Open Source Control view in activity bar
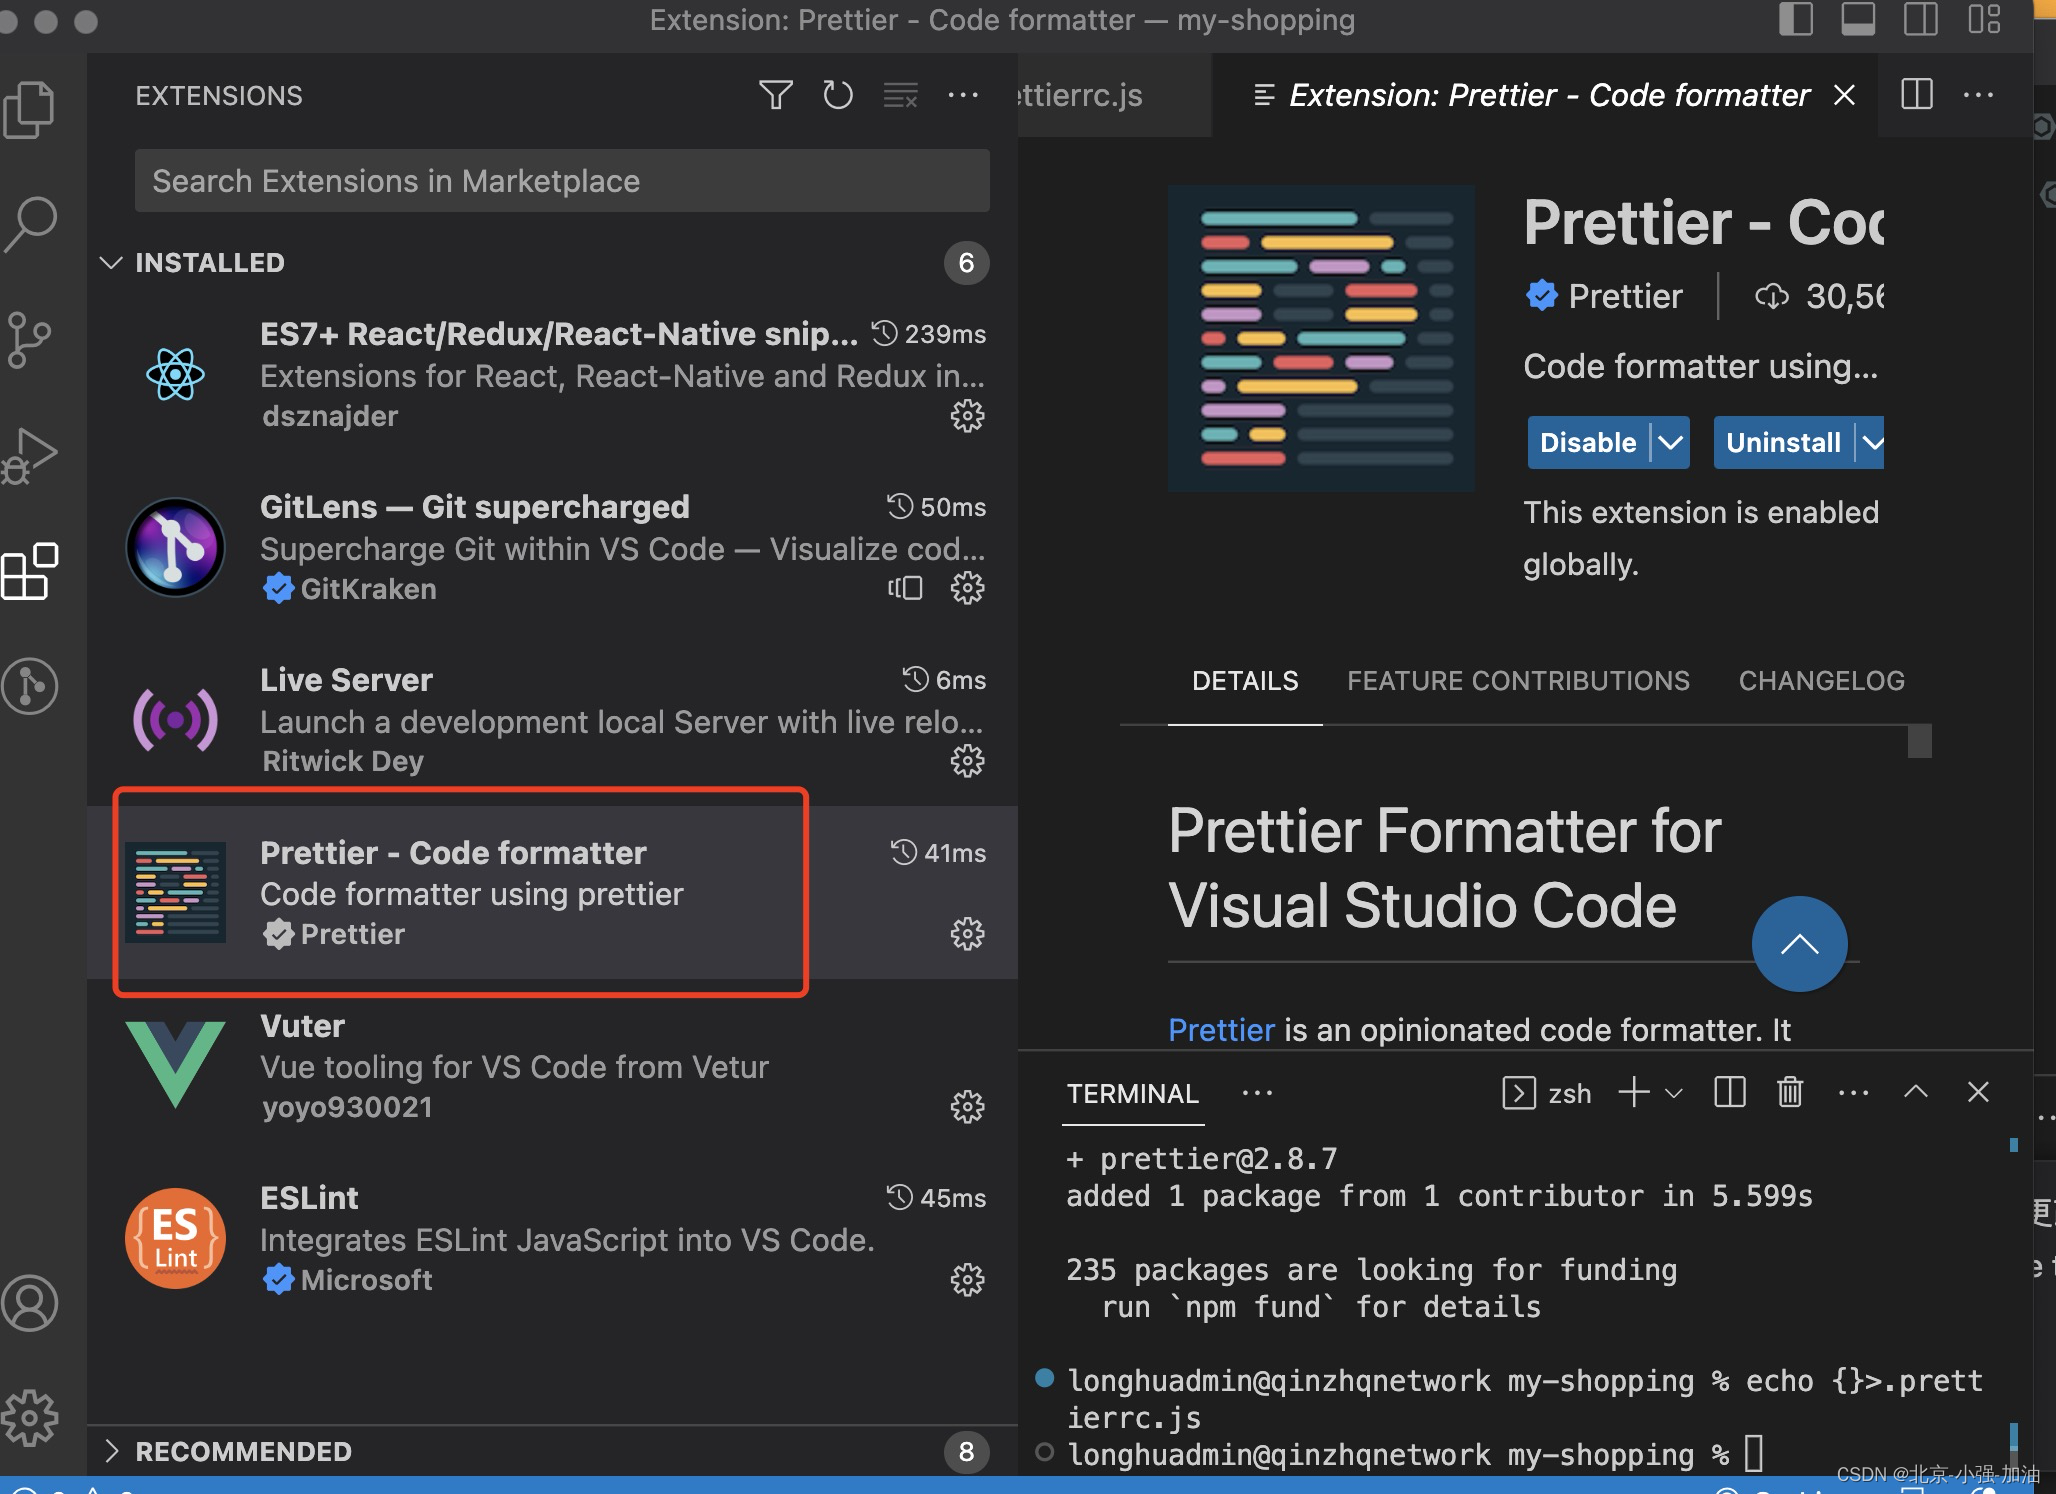This screenshot has height=1494, width=2056. (30, 340)
